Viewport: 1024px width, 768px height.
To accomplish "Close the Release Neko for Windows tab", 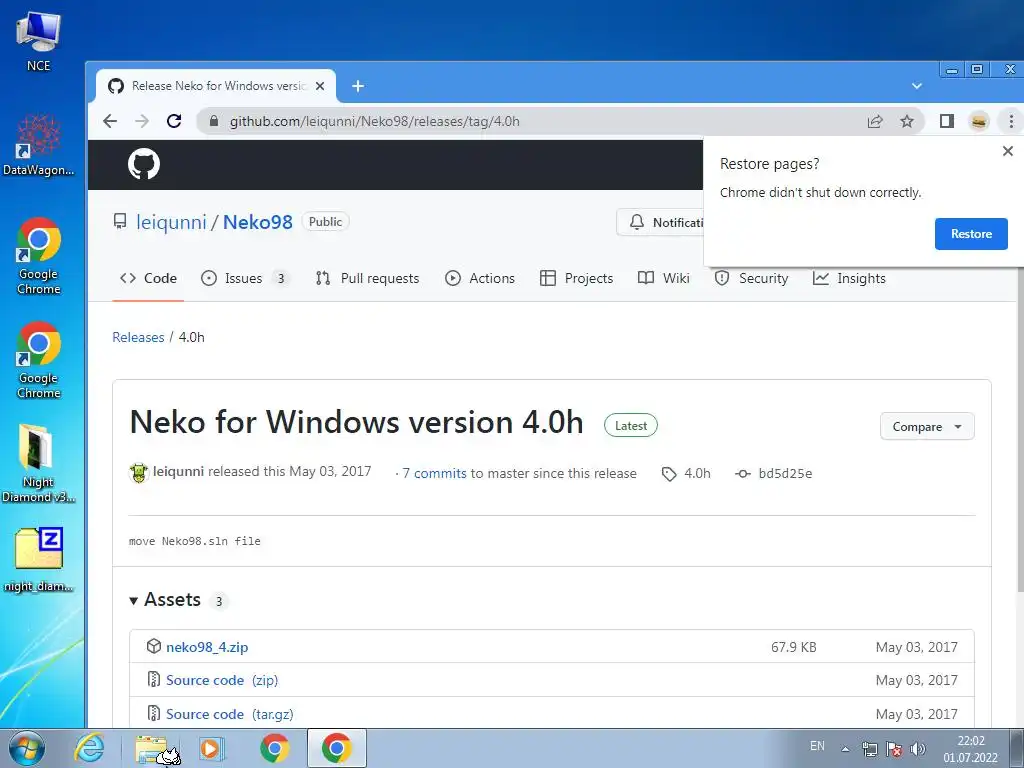I will (320, 86).
